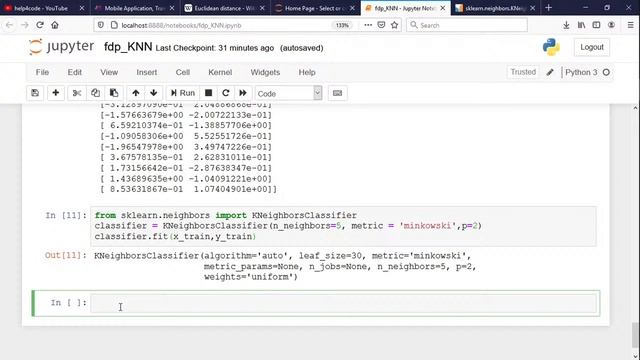Open the View menu
The height and width of the screenshot is (360, 640).
pos(109,72)
